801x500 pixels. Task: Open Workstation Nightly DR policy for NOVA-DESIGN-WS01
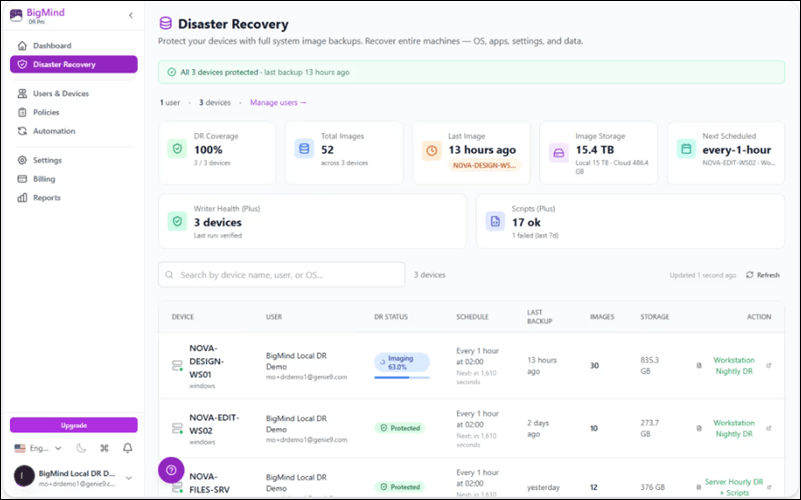click(734, 366)
